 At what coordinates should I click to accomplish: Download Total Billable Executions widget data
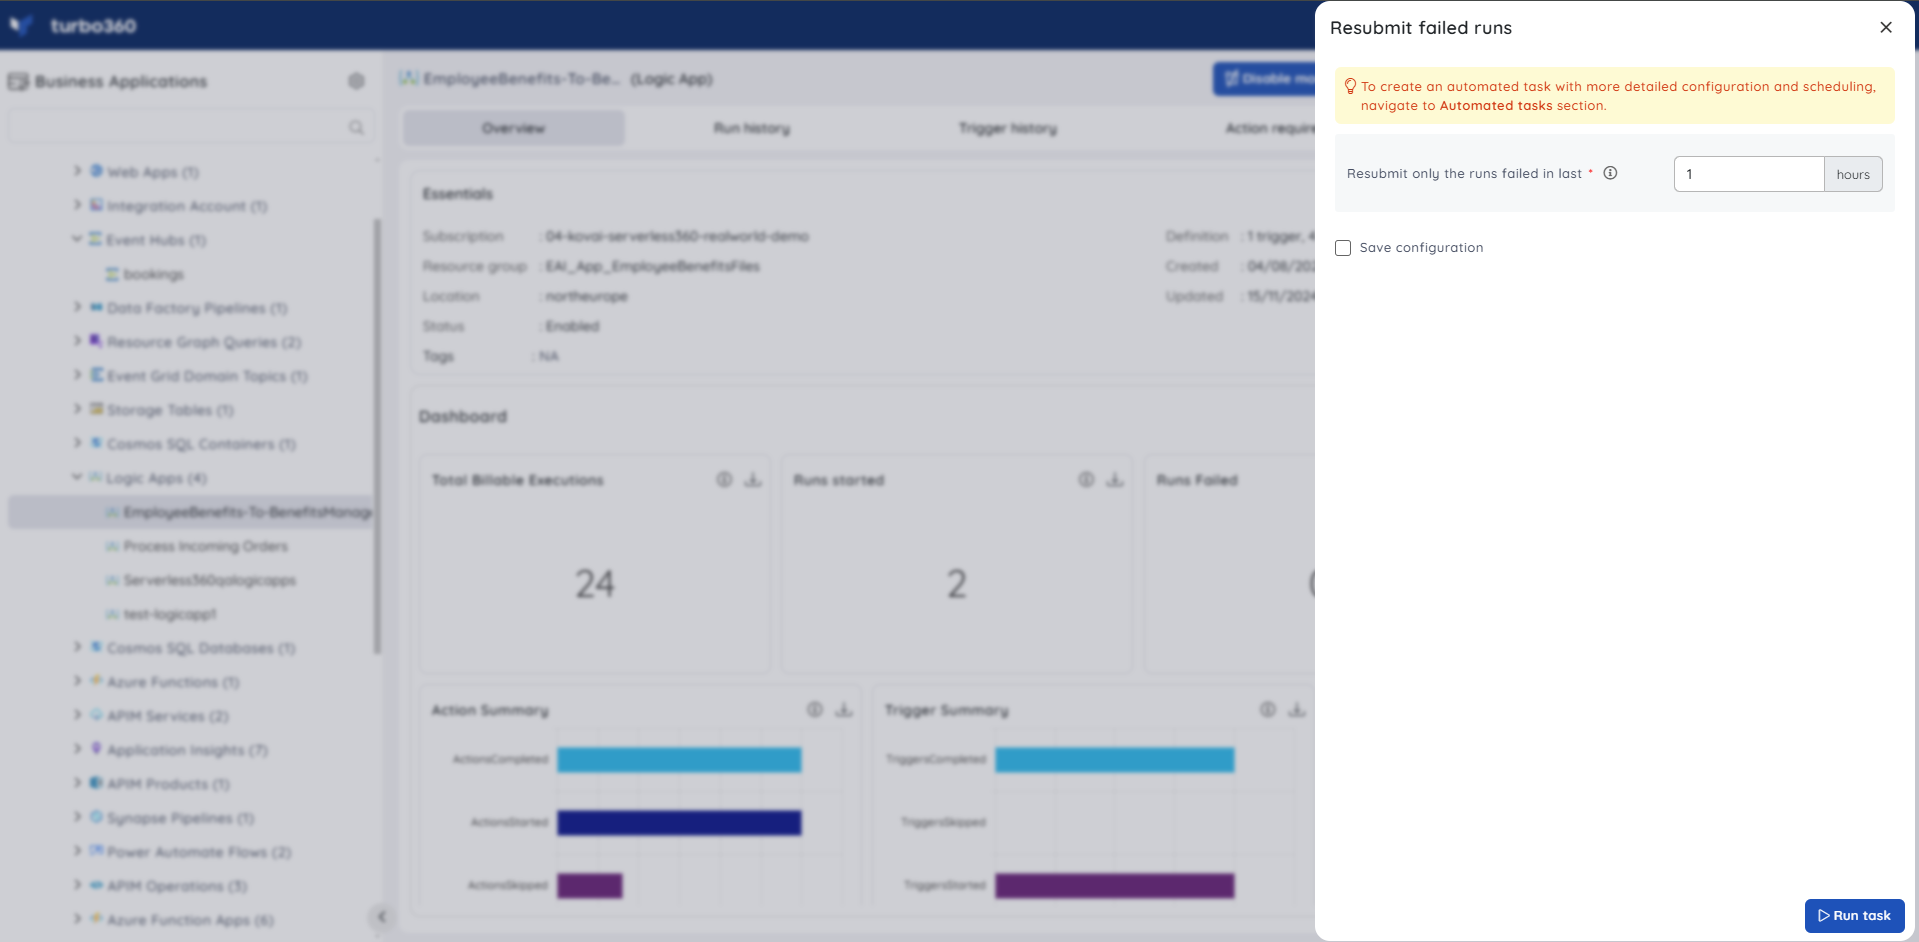coord(753,480)
